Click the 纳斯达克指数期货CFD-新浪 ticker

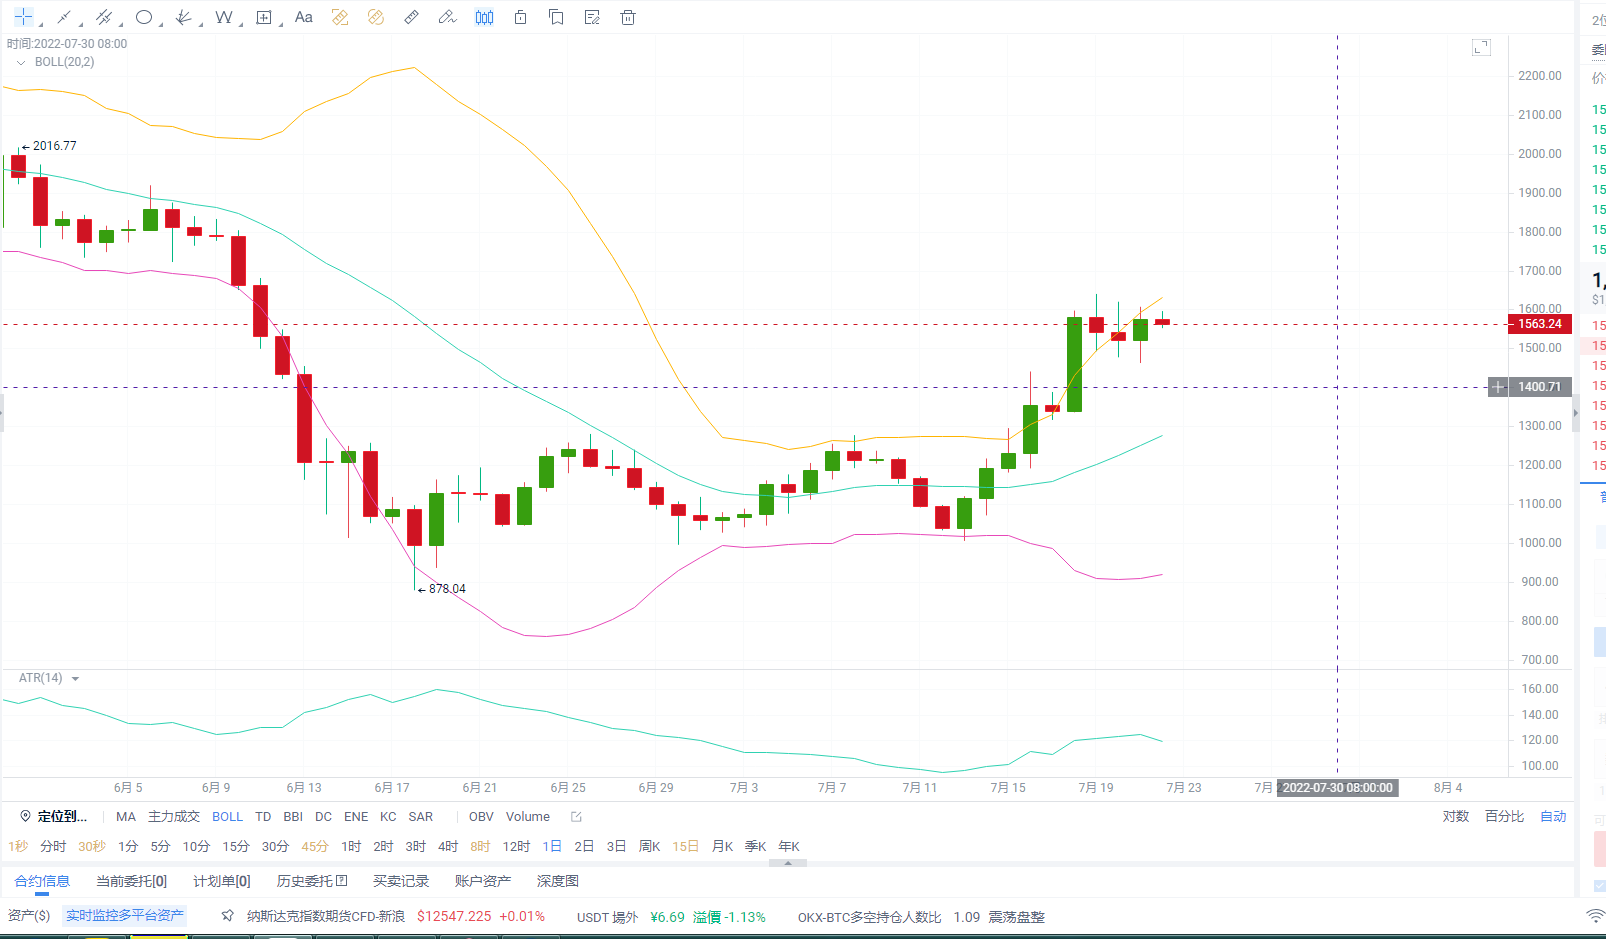(326, 916)
